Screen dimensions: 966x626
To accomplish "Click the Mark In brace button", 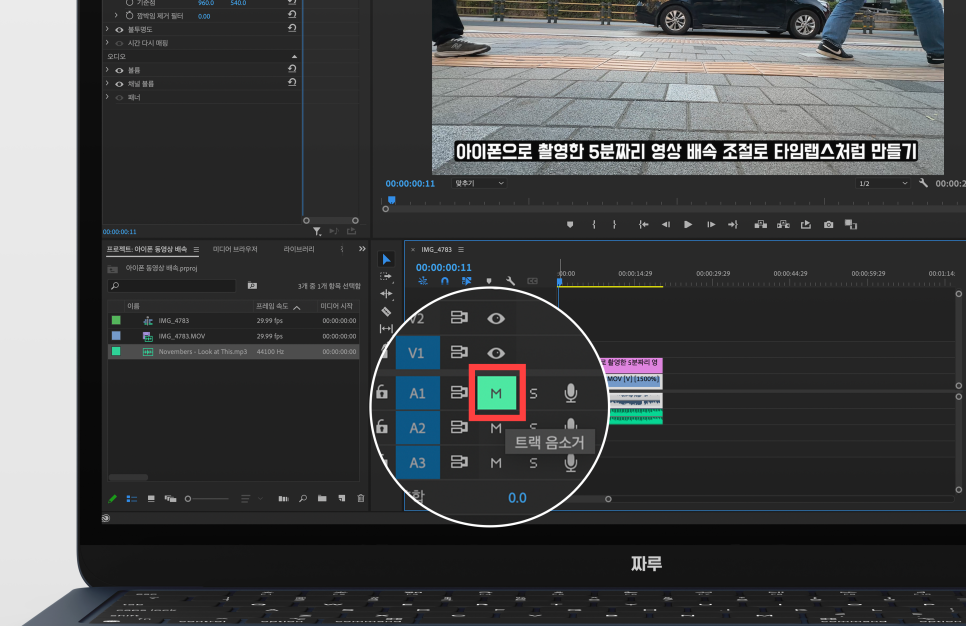I will pyautogui.click(x=594, y=225).
